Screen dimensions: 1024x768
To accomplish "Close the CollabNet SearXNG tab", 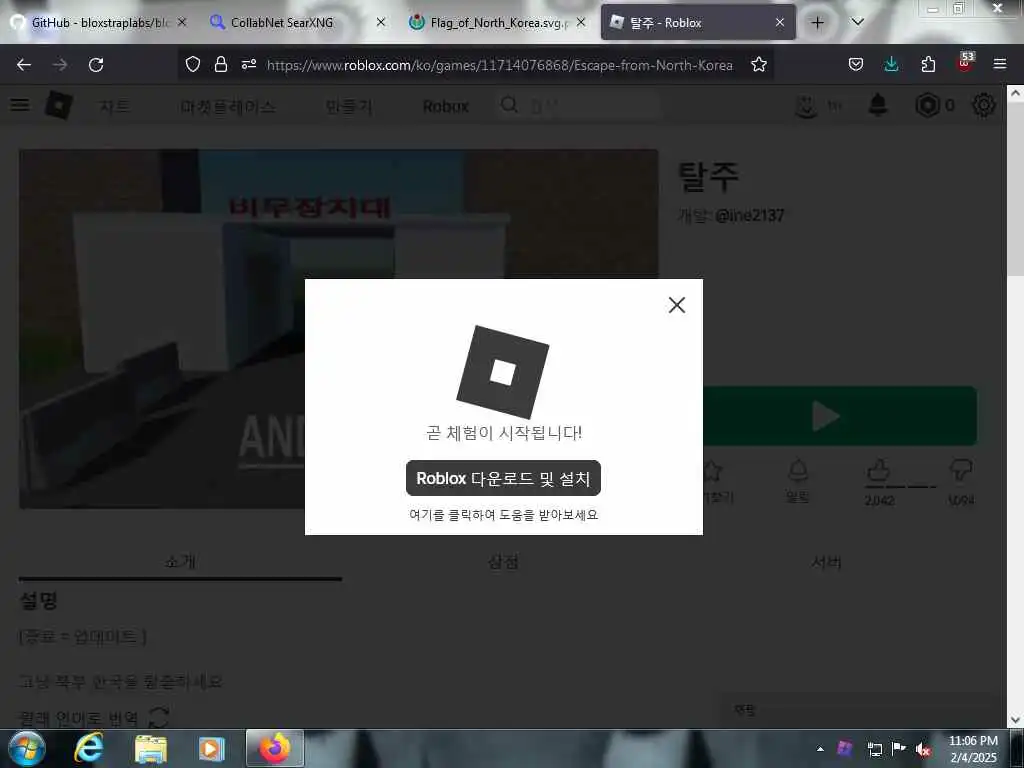I will coord(381,22).
